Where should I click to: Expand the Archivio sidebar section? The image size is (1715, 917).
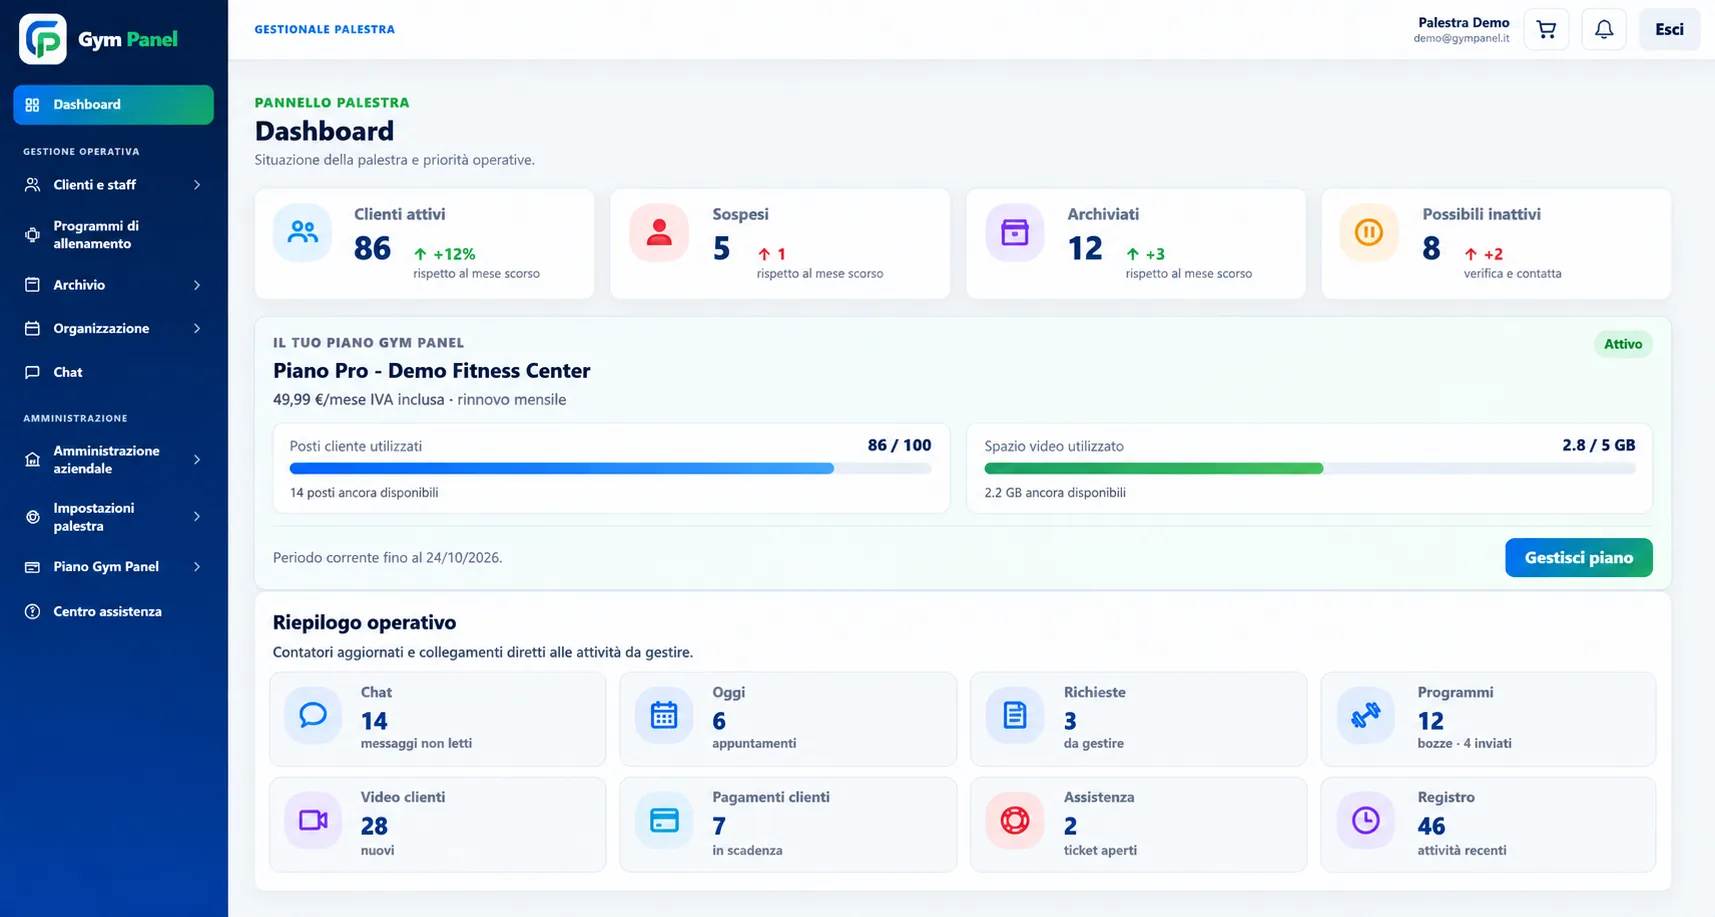[113, 285]
